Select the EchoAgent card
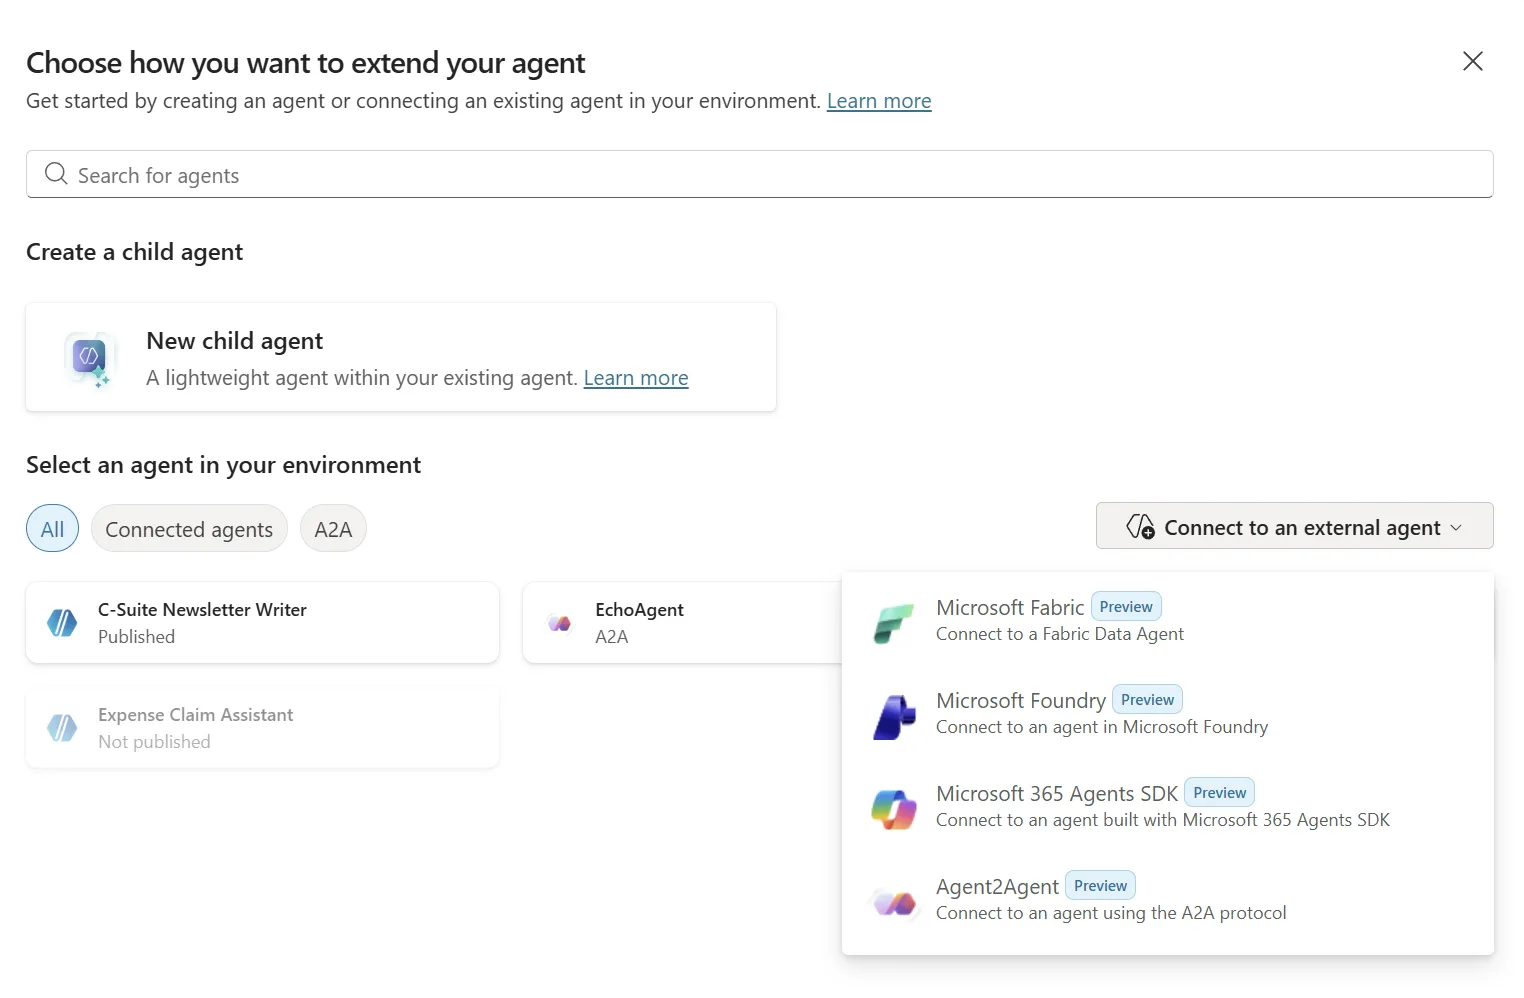The width and height of the screenshot is (1524, 998). (682, 622)
